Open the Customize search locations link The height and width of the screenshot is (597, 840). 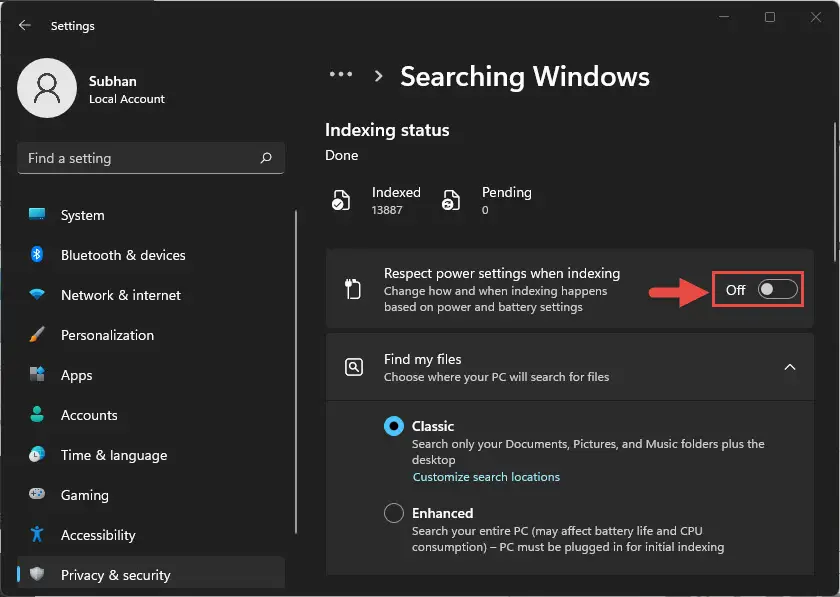click(x=486, y=476)
